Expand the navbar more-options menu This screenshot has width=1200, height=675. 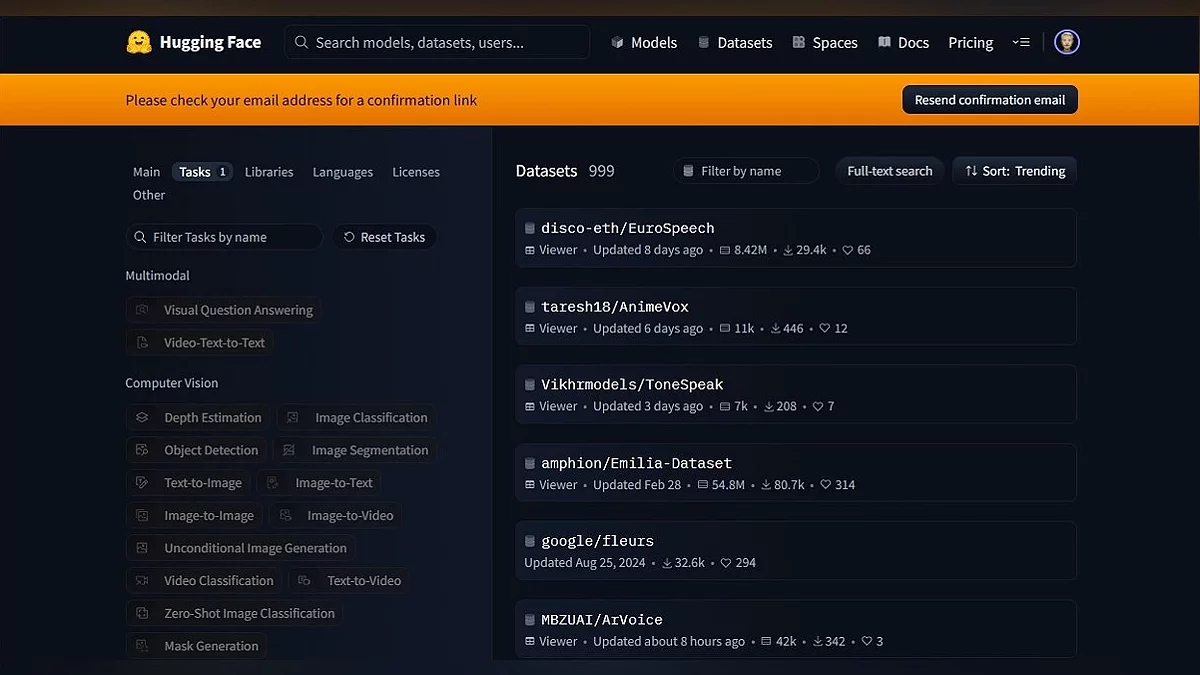pos(1020,43)
